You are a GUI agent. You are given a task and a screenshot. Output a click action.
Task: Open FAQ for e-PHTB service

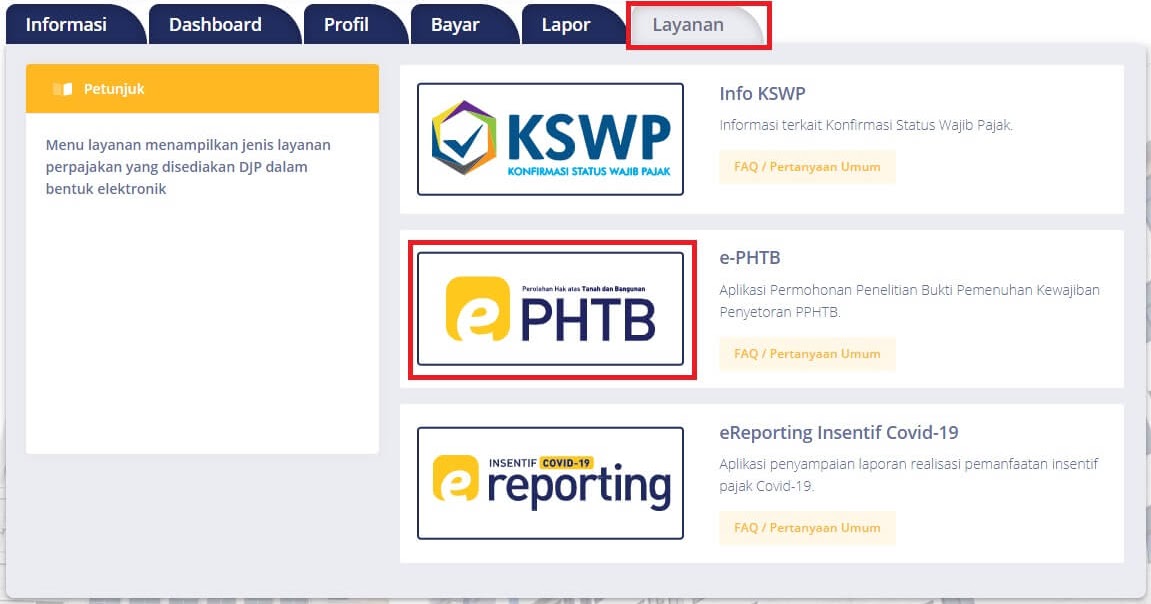pyautogui.click(x=807, y=354)
